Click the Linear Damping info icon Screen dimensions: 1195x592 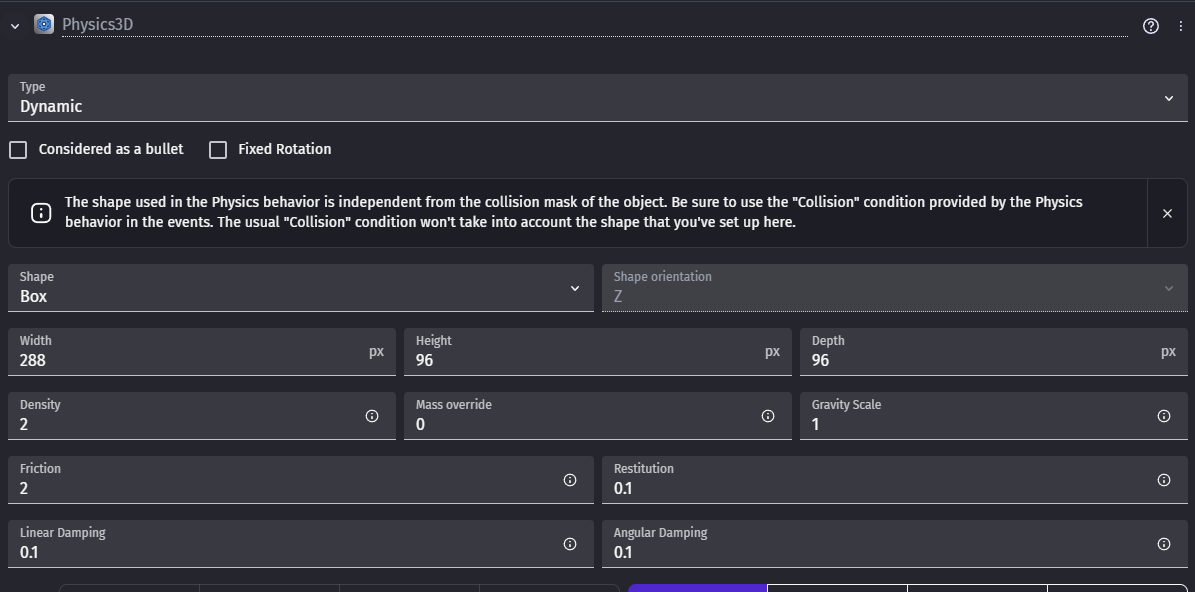pos(570,544)
